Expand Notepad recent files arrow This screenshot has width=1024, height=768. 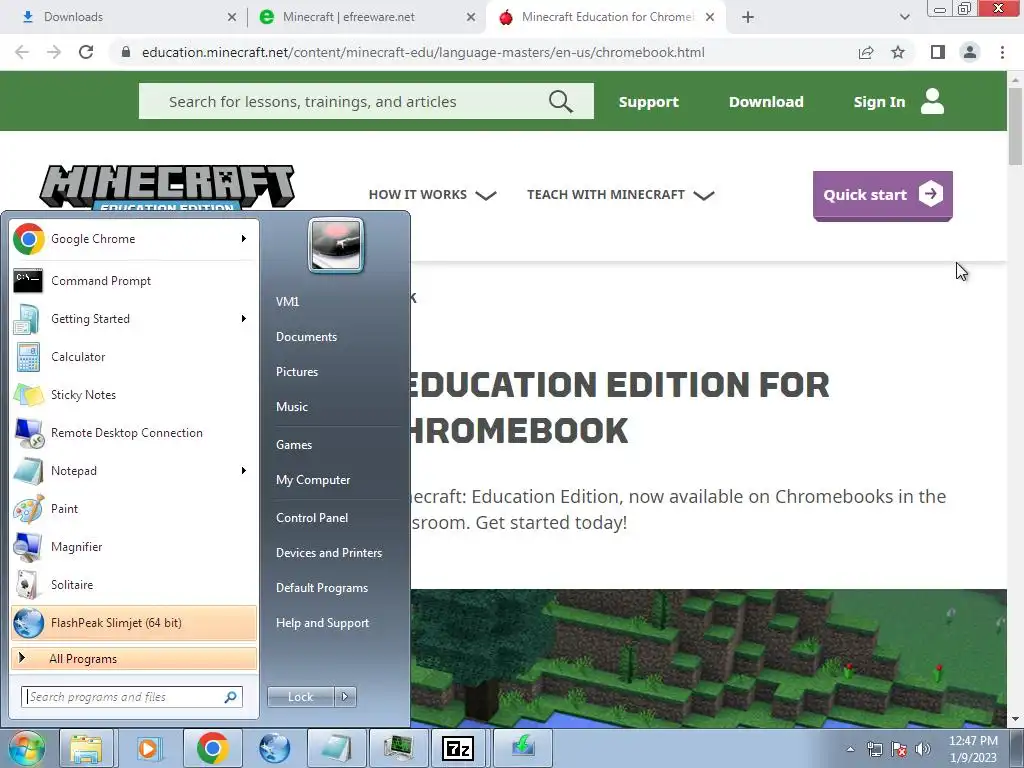(244, 471)
